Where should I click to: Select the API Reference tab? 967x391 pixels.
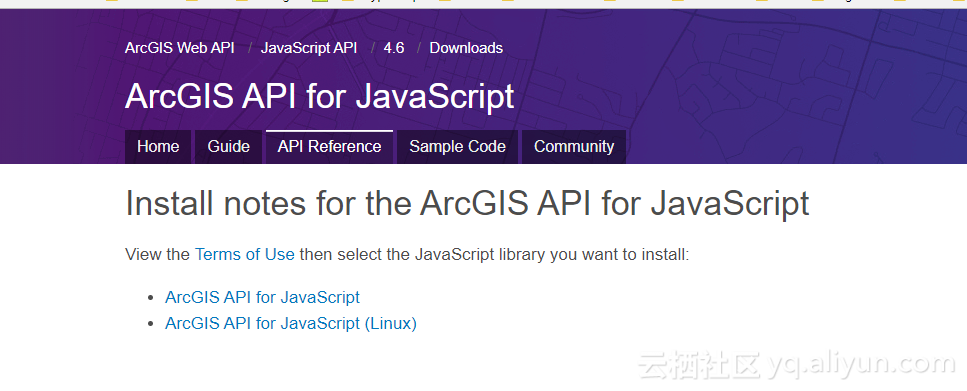(329, 147)
